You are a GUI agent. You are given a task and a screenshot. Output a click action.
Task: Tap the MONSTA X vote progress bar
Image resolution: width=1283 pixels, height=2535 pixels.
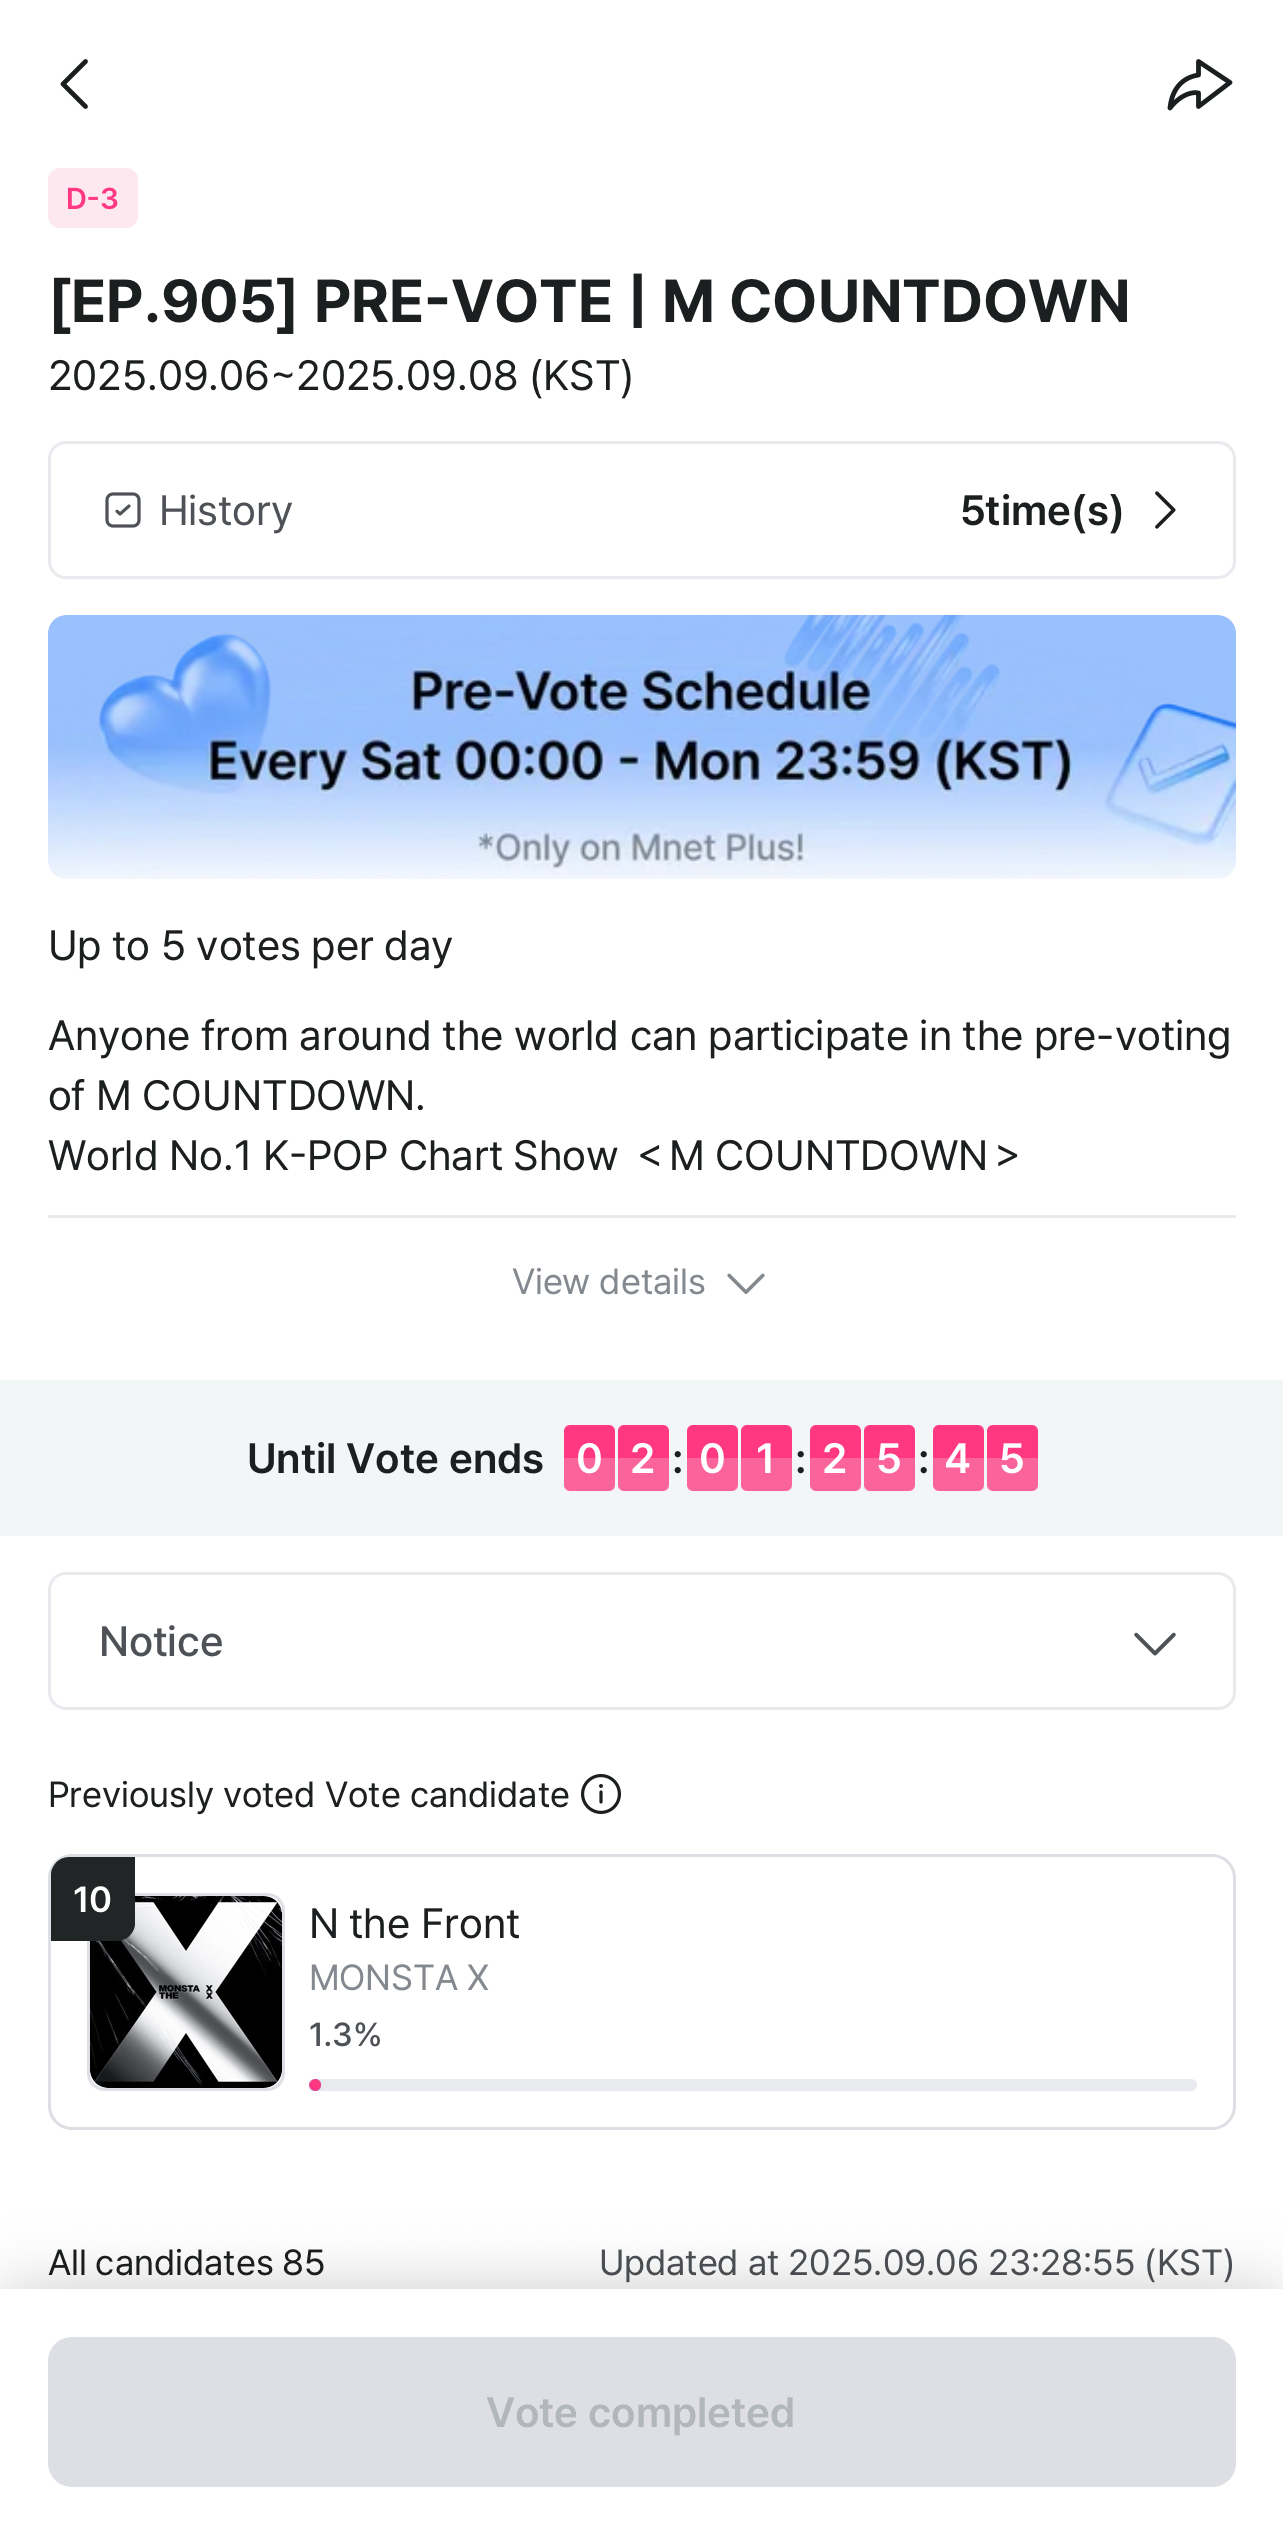(x=753, y=2085)
